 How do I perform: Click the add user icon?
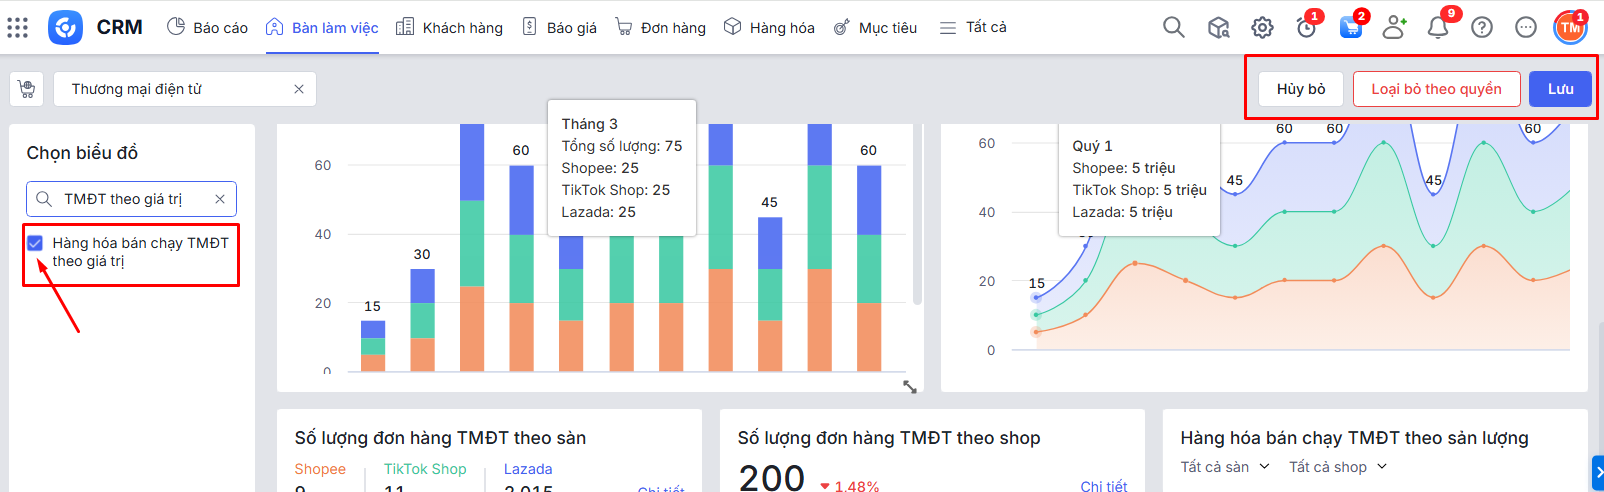coord(1394,28)
